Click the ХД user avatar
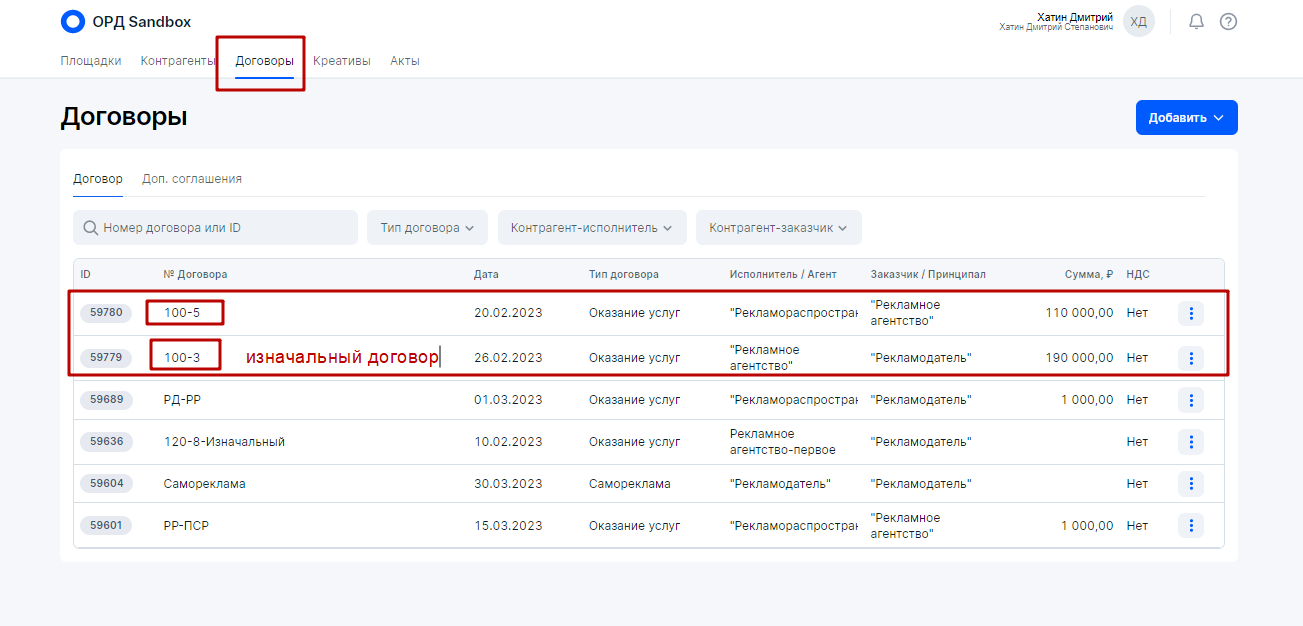Image resolution: width=1303 pixels, height=626 pixels. click(1138, 21)
